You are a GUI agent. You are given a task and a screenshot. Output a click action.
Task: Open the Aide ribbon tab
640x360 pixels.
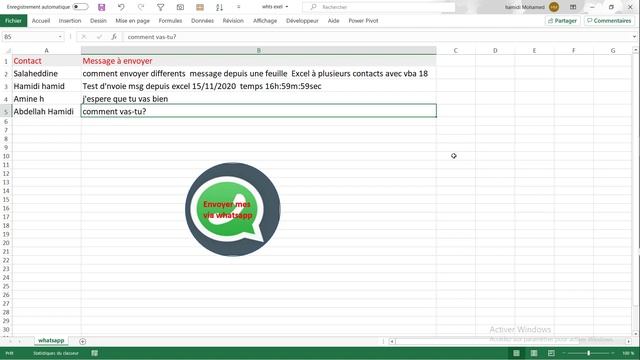pos(333,20)
